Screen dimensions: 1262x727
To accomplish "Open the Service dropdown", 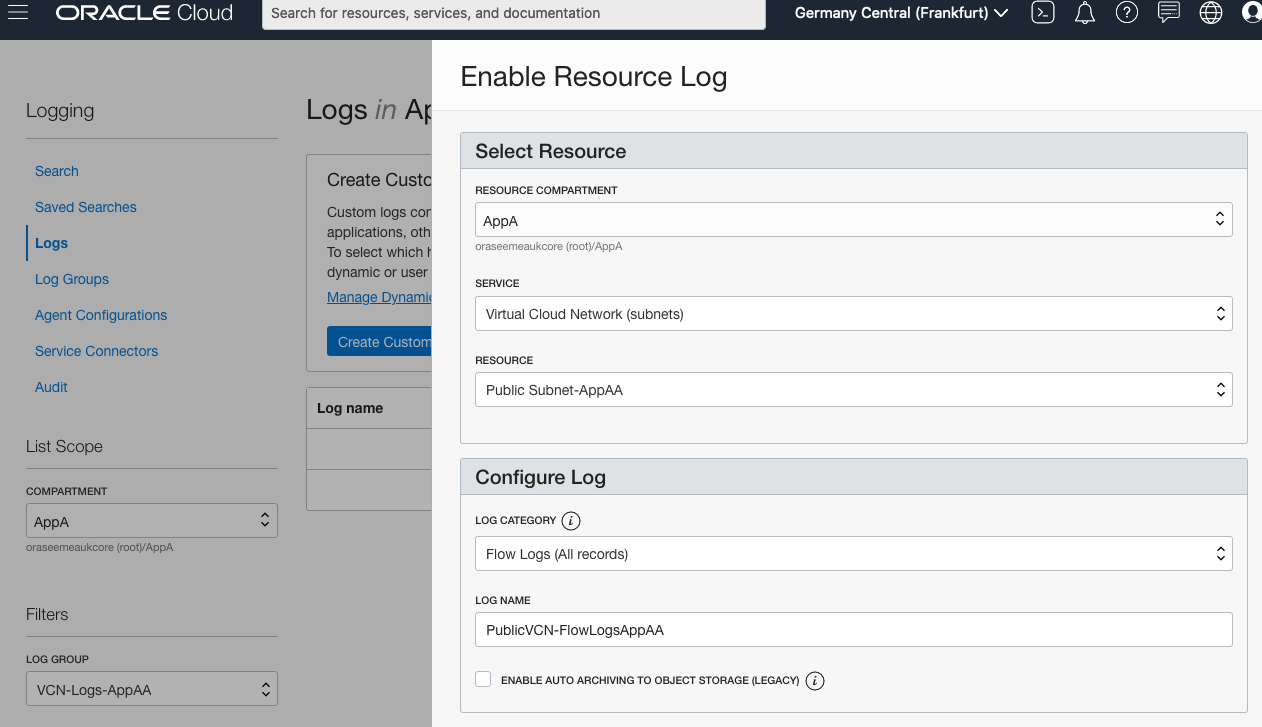I will tap(853, 314).
